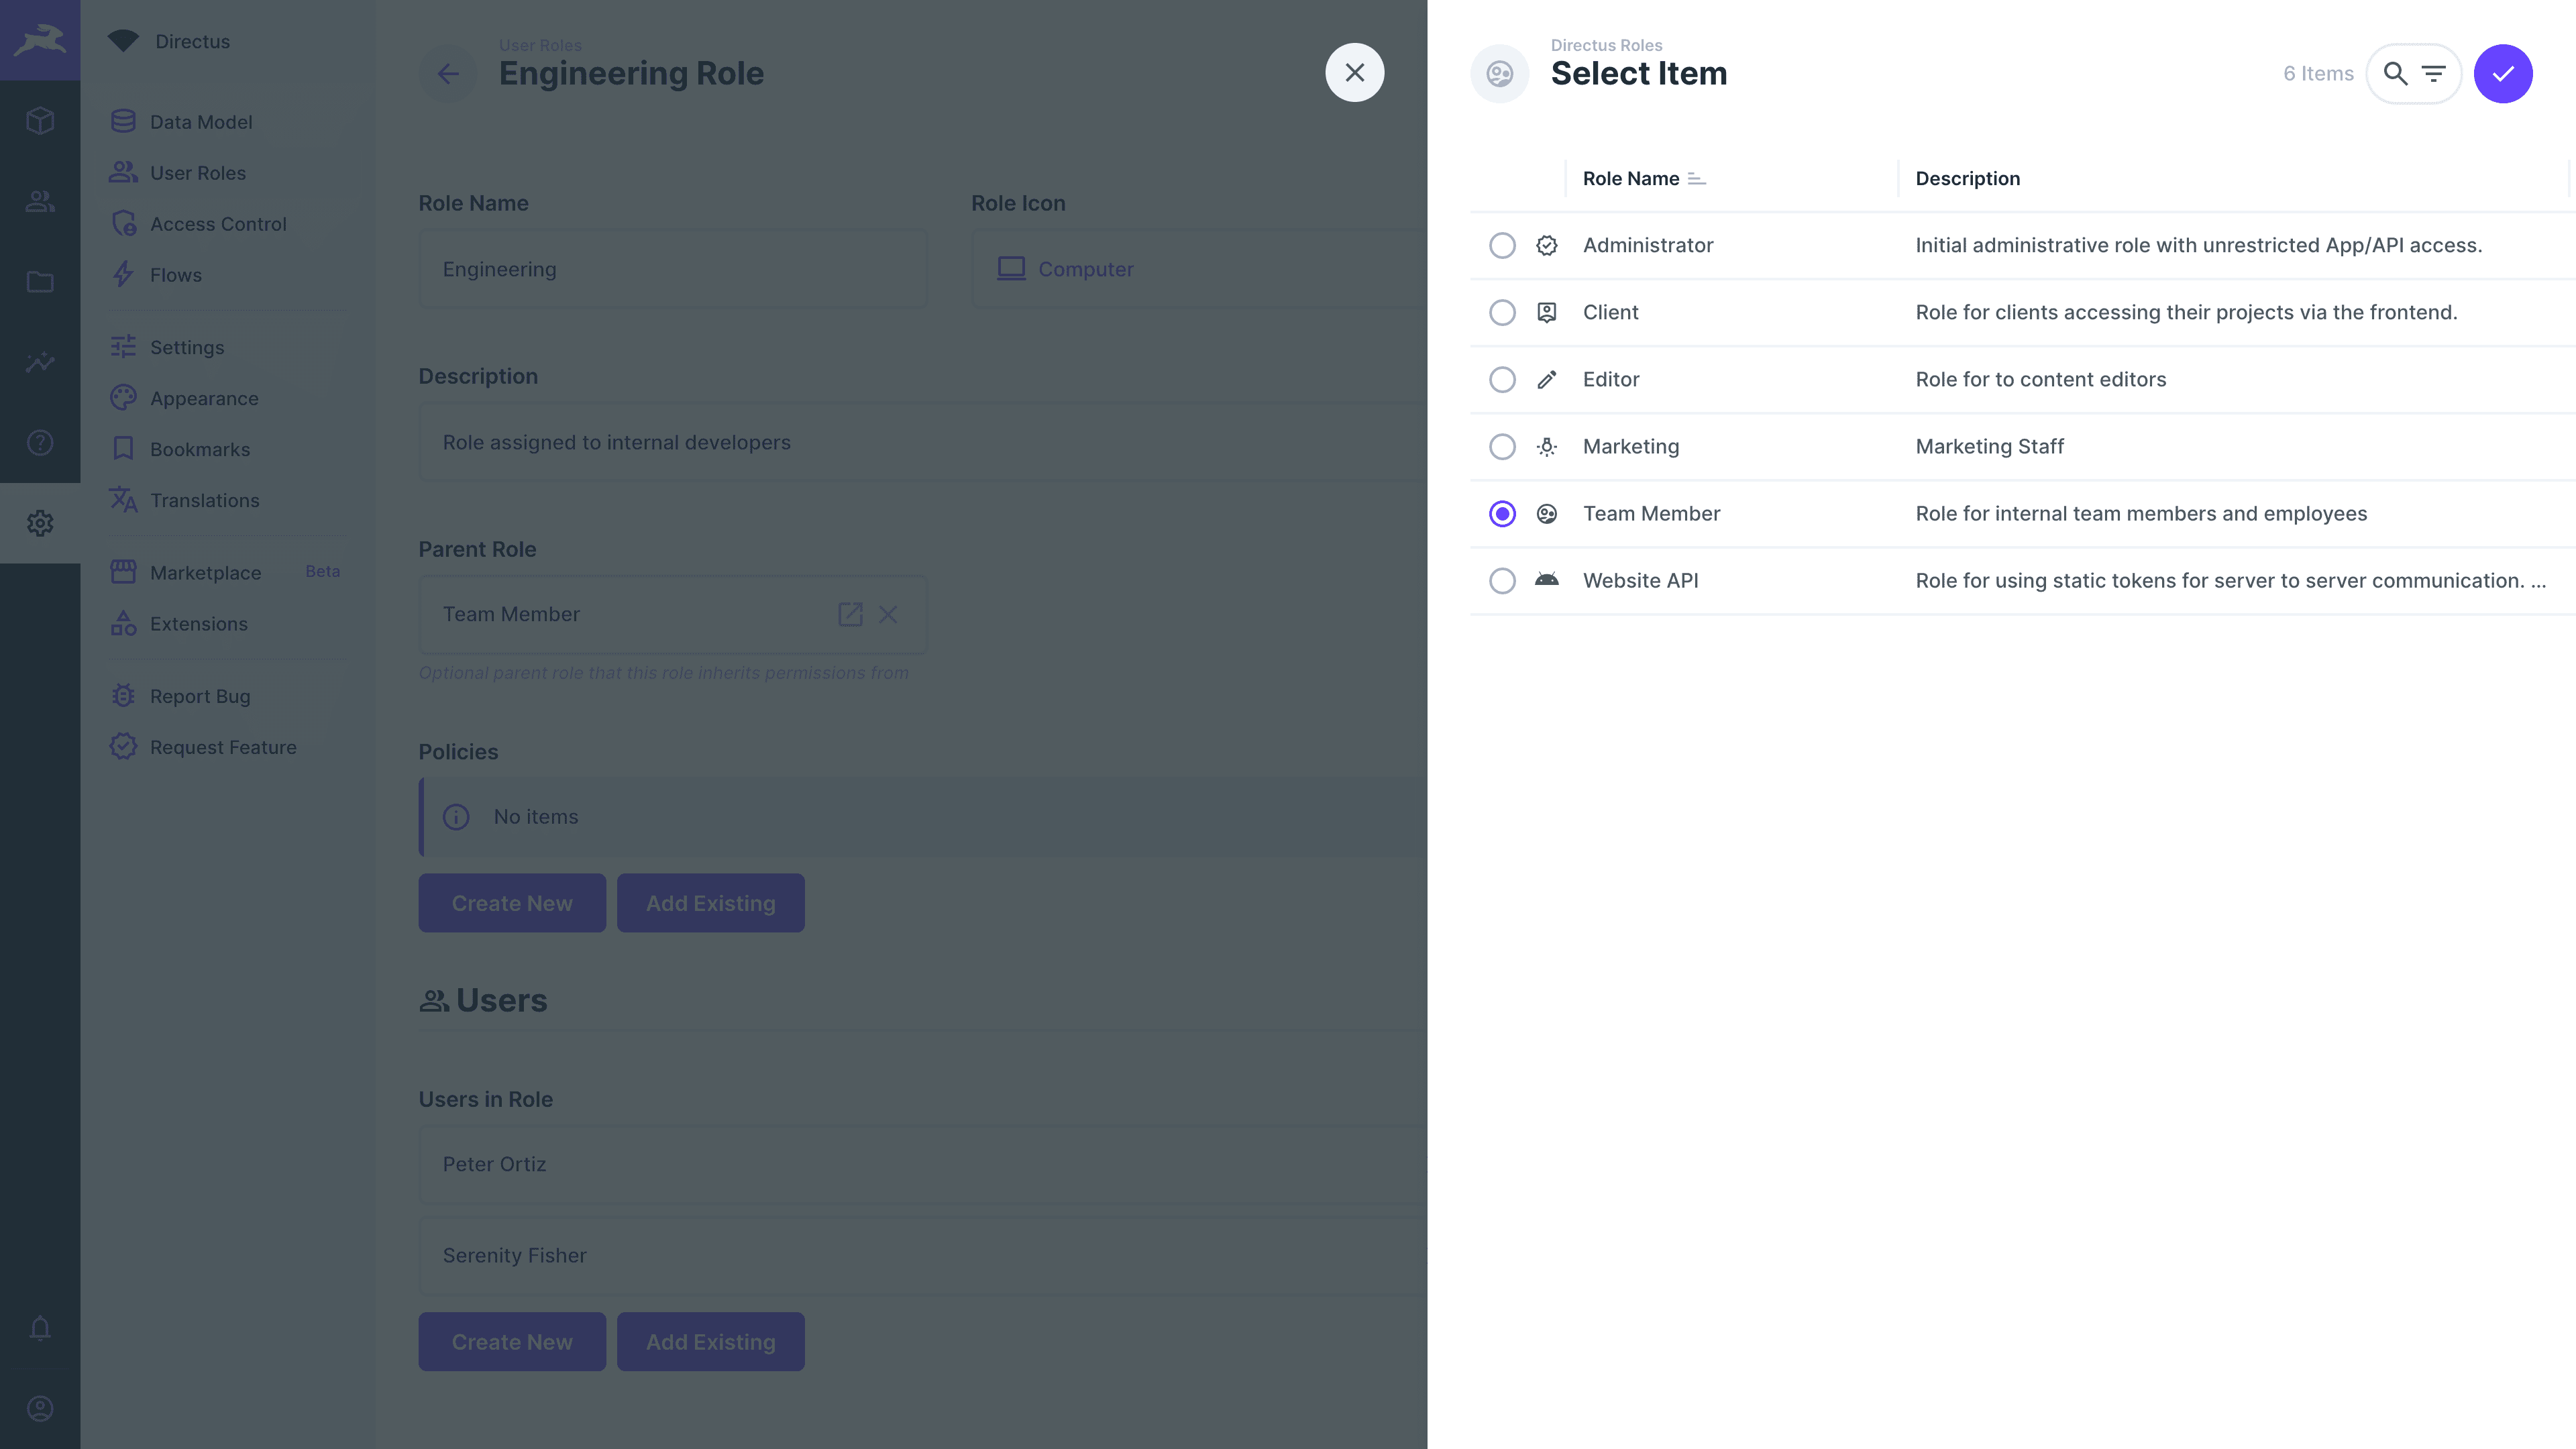The image size is (2576, 1449).
Task: Select the Website API radio button
Action: pos(1502,580)
